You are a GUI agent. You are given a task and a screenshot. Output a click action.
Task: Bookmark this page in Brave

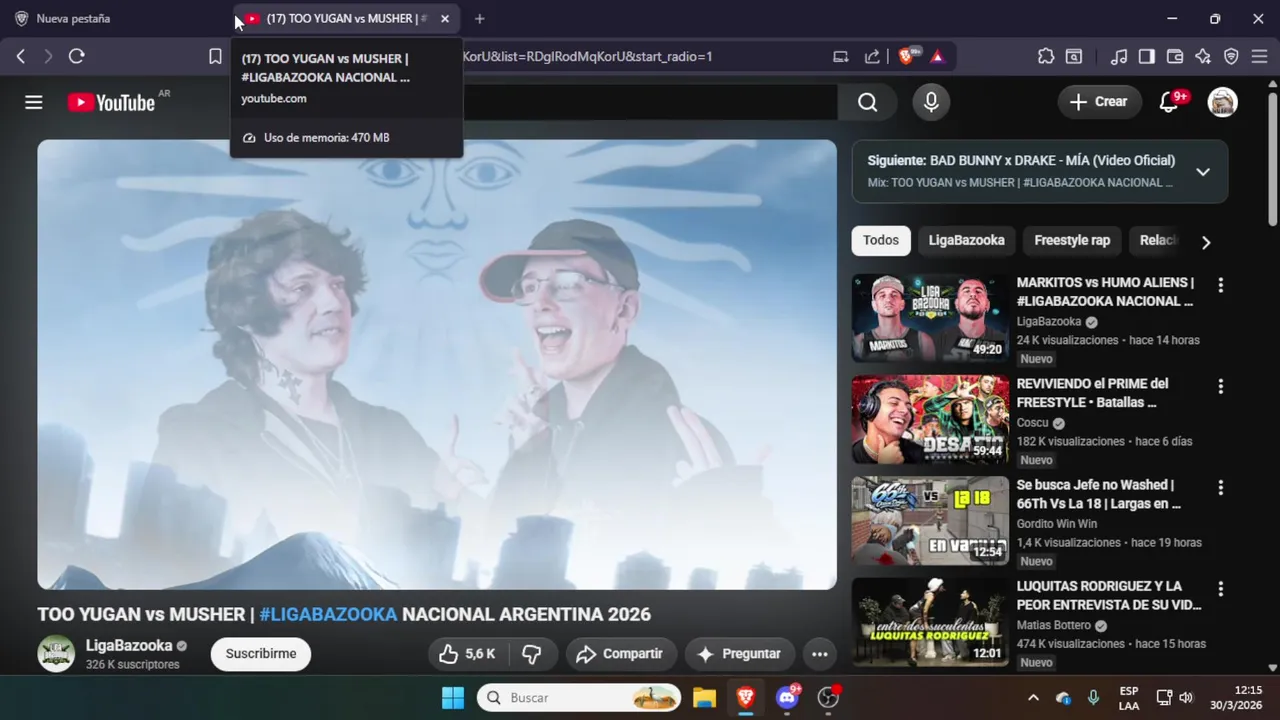pyautogui.click(x=215, y=56)
